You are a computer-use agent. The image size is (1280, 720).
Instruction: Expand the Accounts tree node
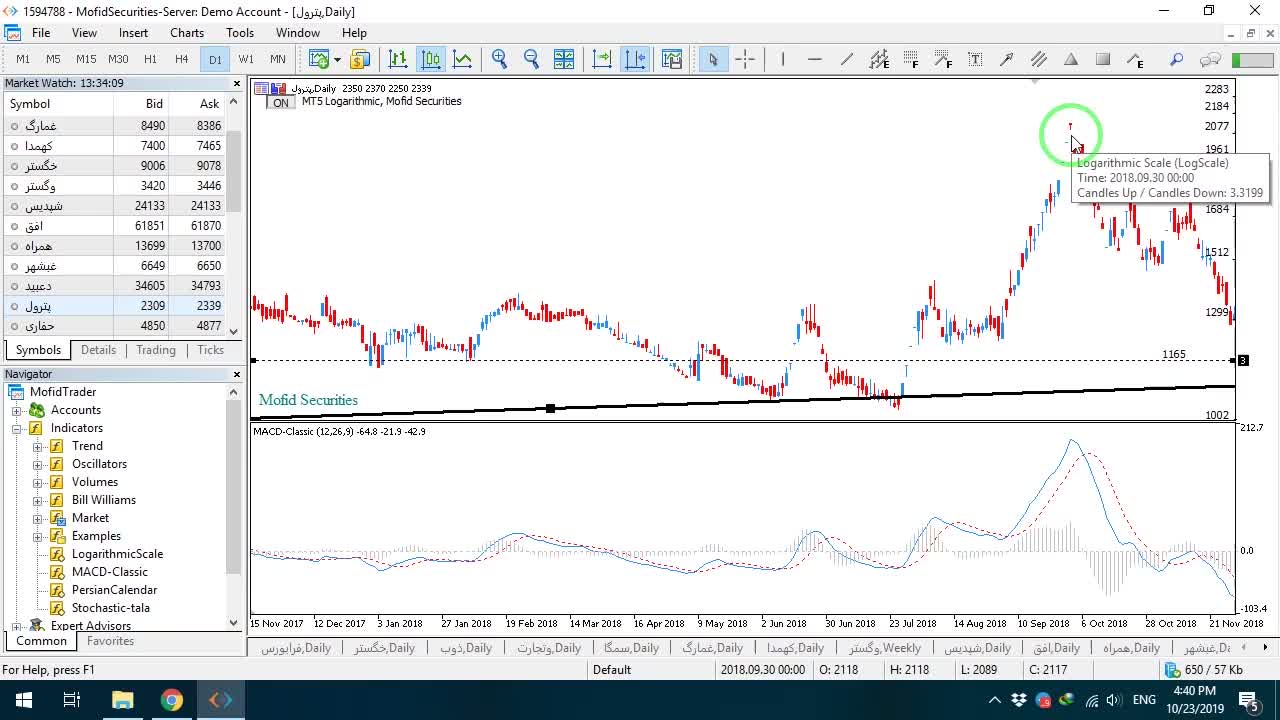17,410
